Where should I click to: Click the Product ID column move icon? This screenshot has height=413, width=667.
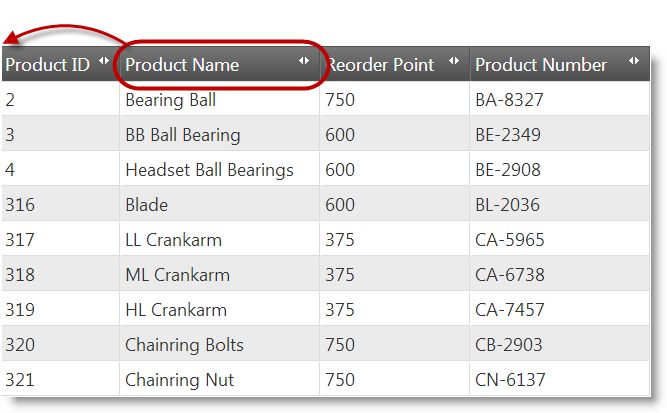point(104,62)
